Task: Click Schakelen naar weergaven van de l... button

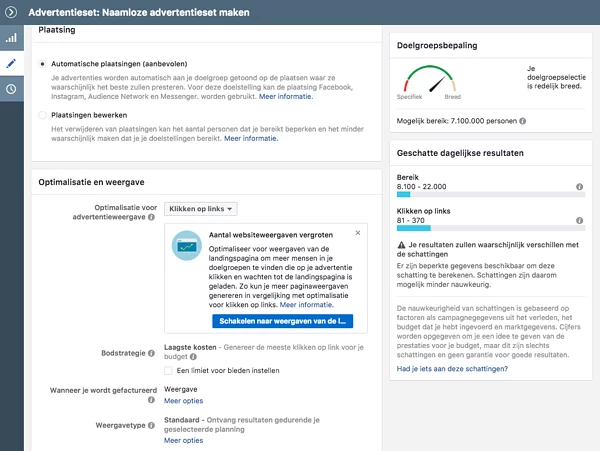Action: click(283, 321)
